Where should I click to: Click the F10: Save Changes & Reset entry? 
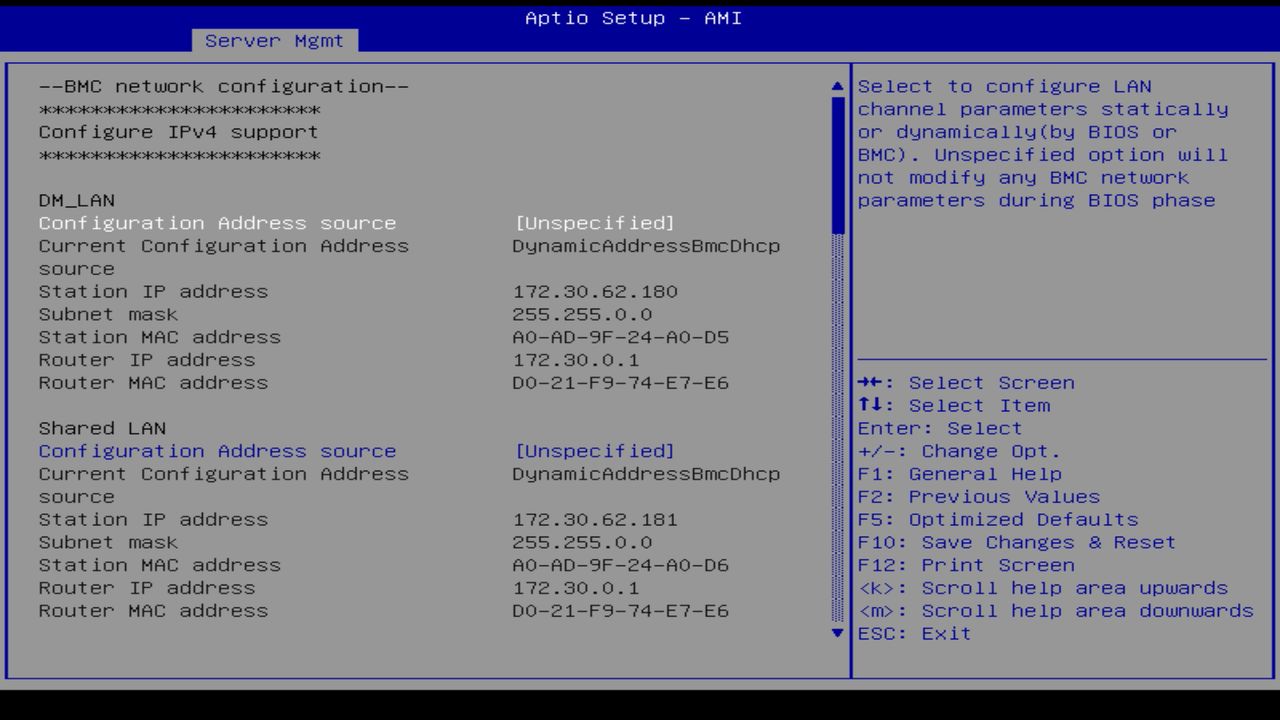(1017, 542)
